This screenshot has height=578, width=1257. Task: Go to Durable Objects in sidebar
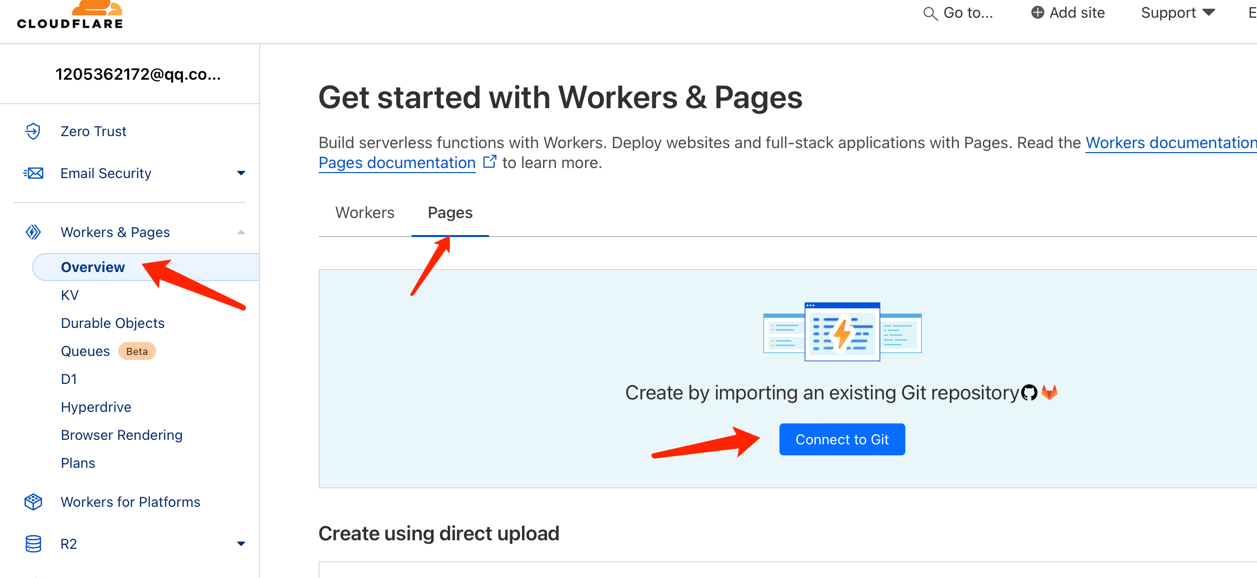(112, 323)
